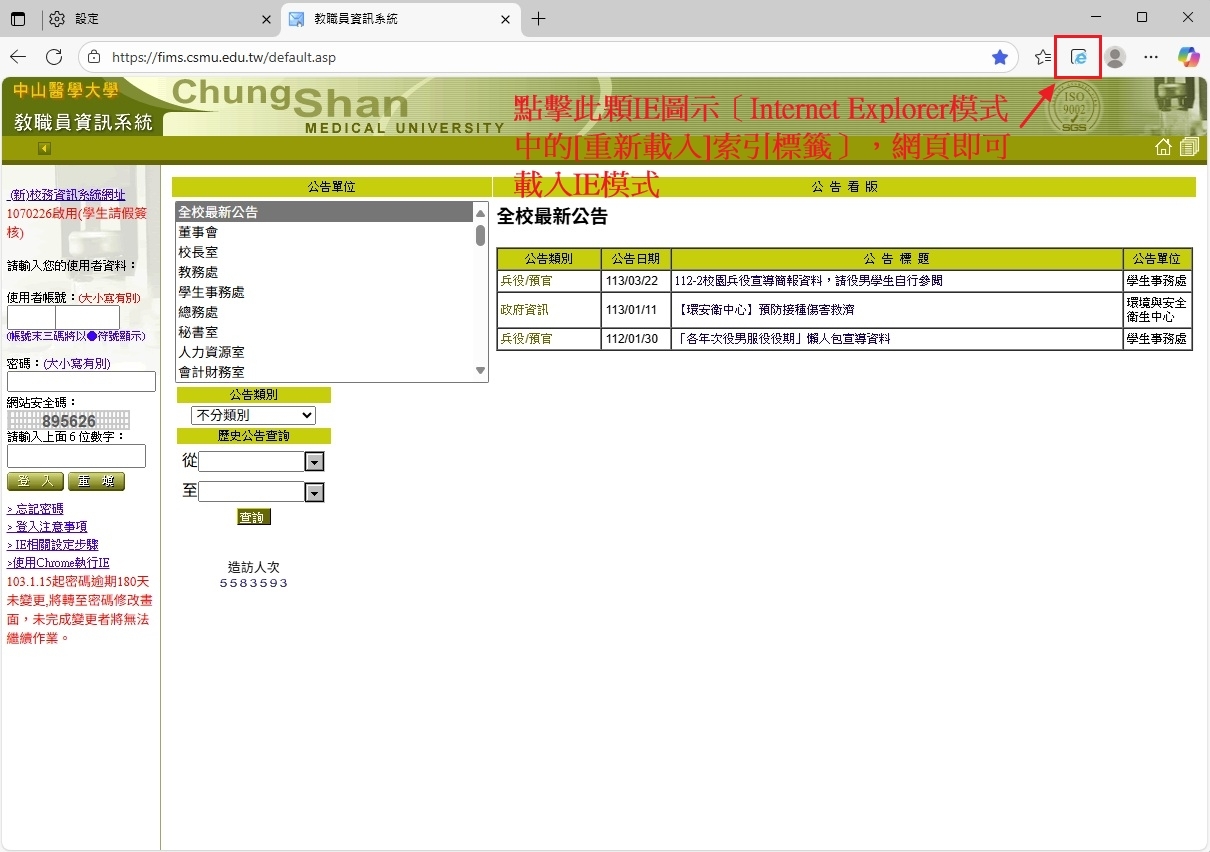This screenshot has width=1210, height=852.
Task: Refresh the page with reload button
Action: point(54,57)
